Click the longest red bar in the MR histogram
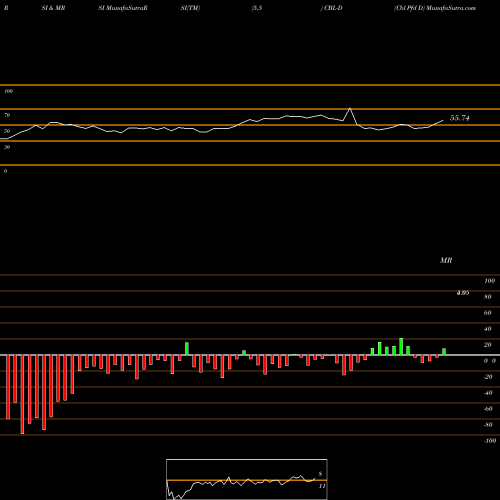 22,394
